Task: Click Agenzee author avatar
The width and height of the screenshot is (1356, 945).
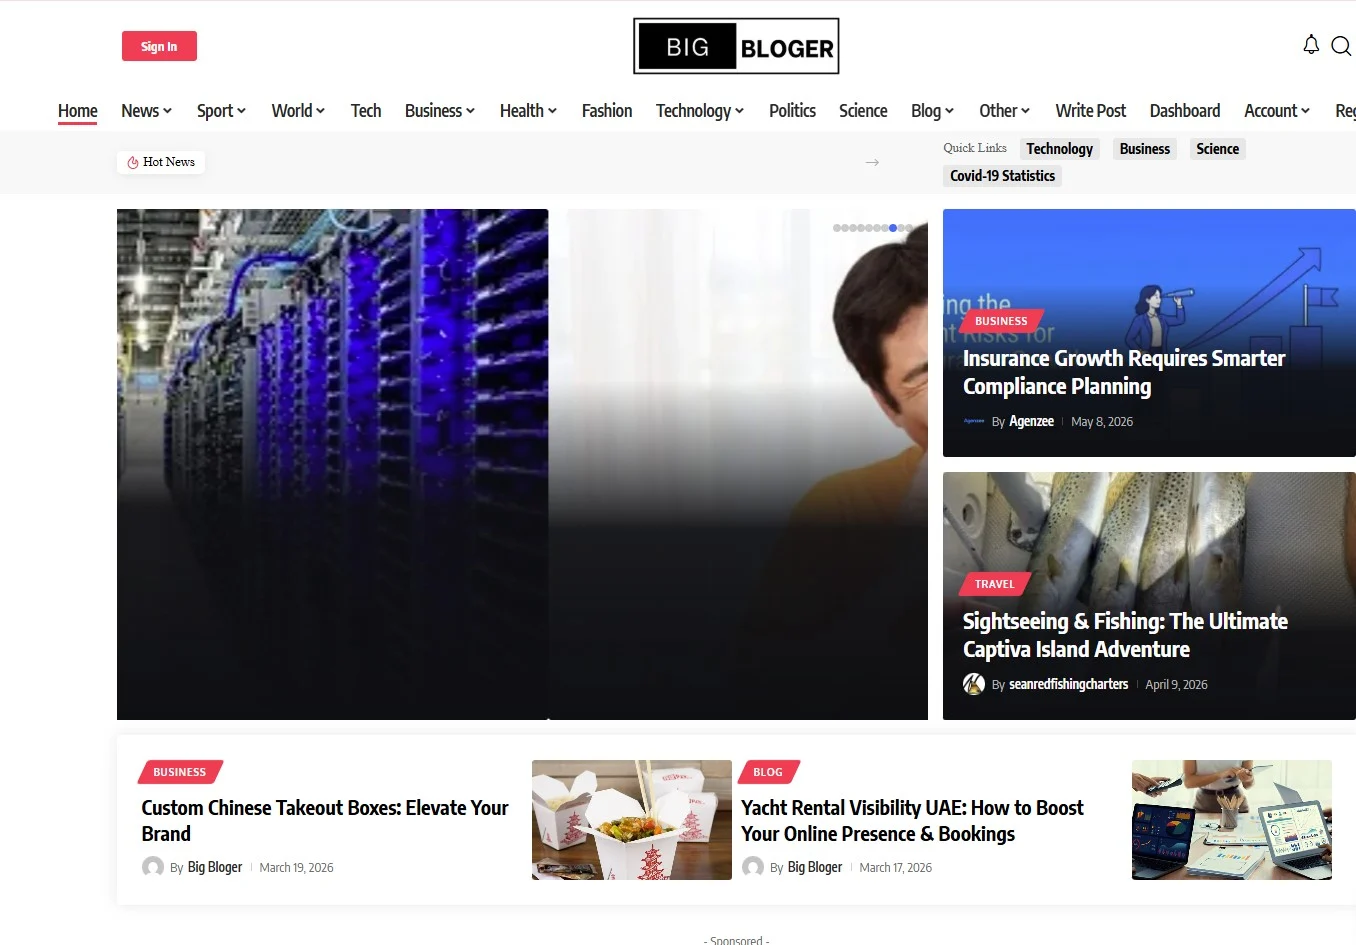Action: 974,421
